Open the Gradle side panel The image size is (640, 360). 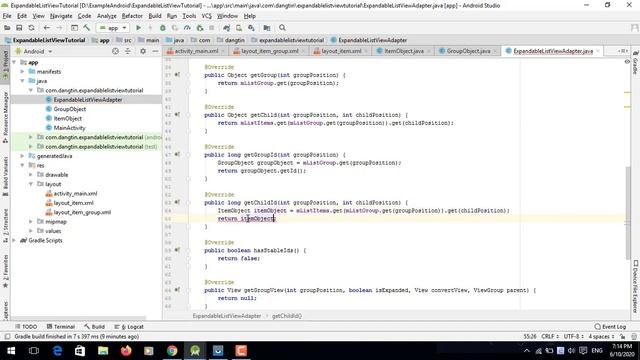[636, 63]
